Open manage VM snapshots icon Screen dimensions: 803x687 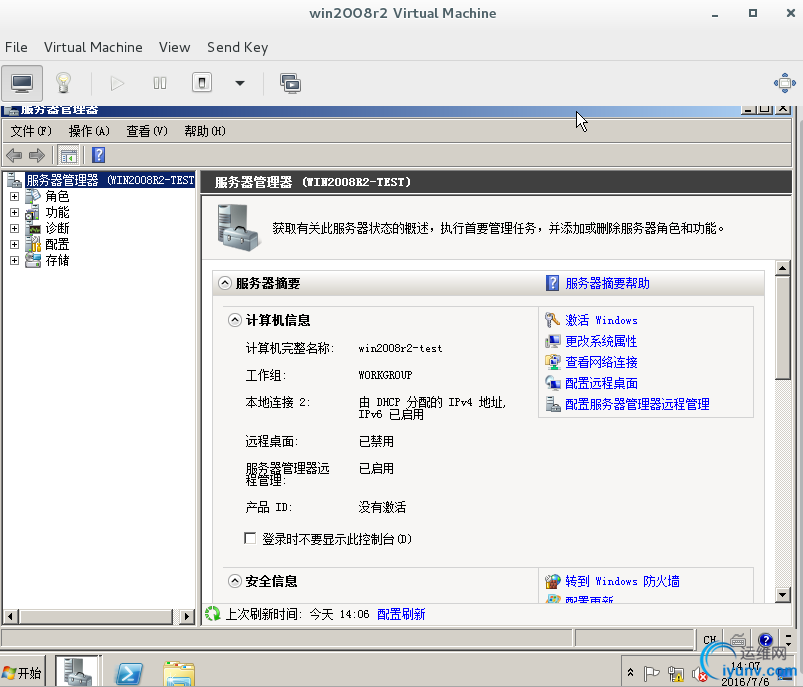pos(290,83)
